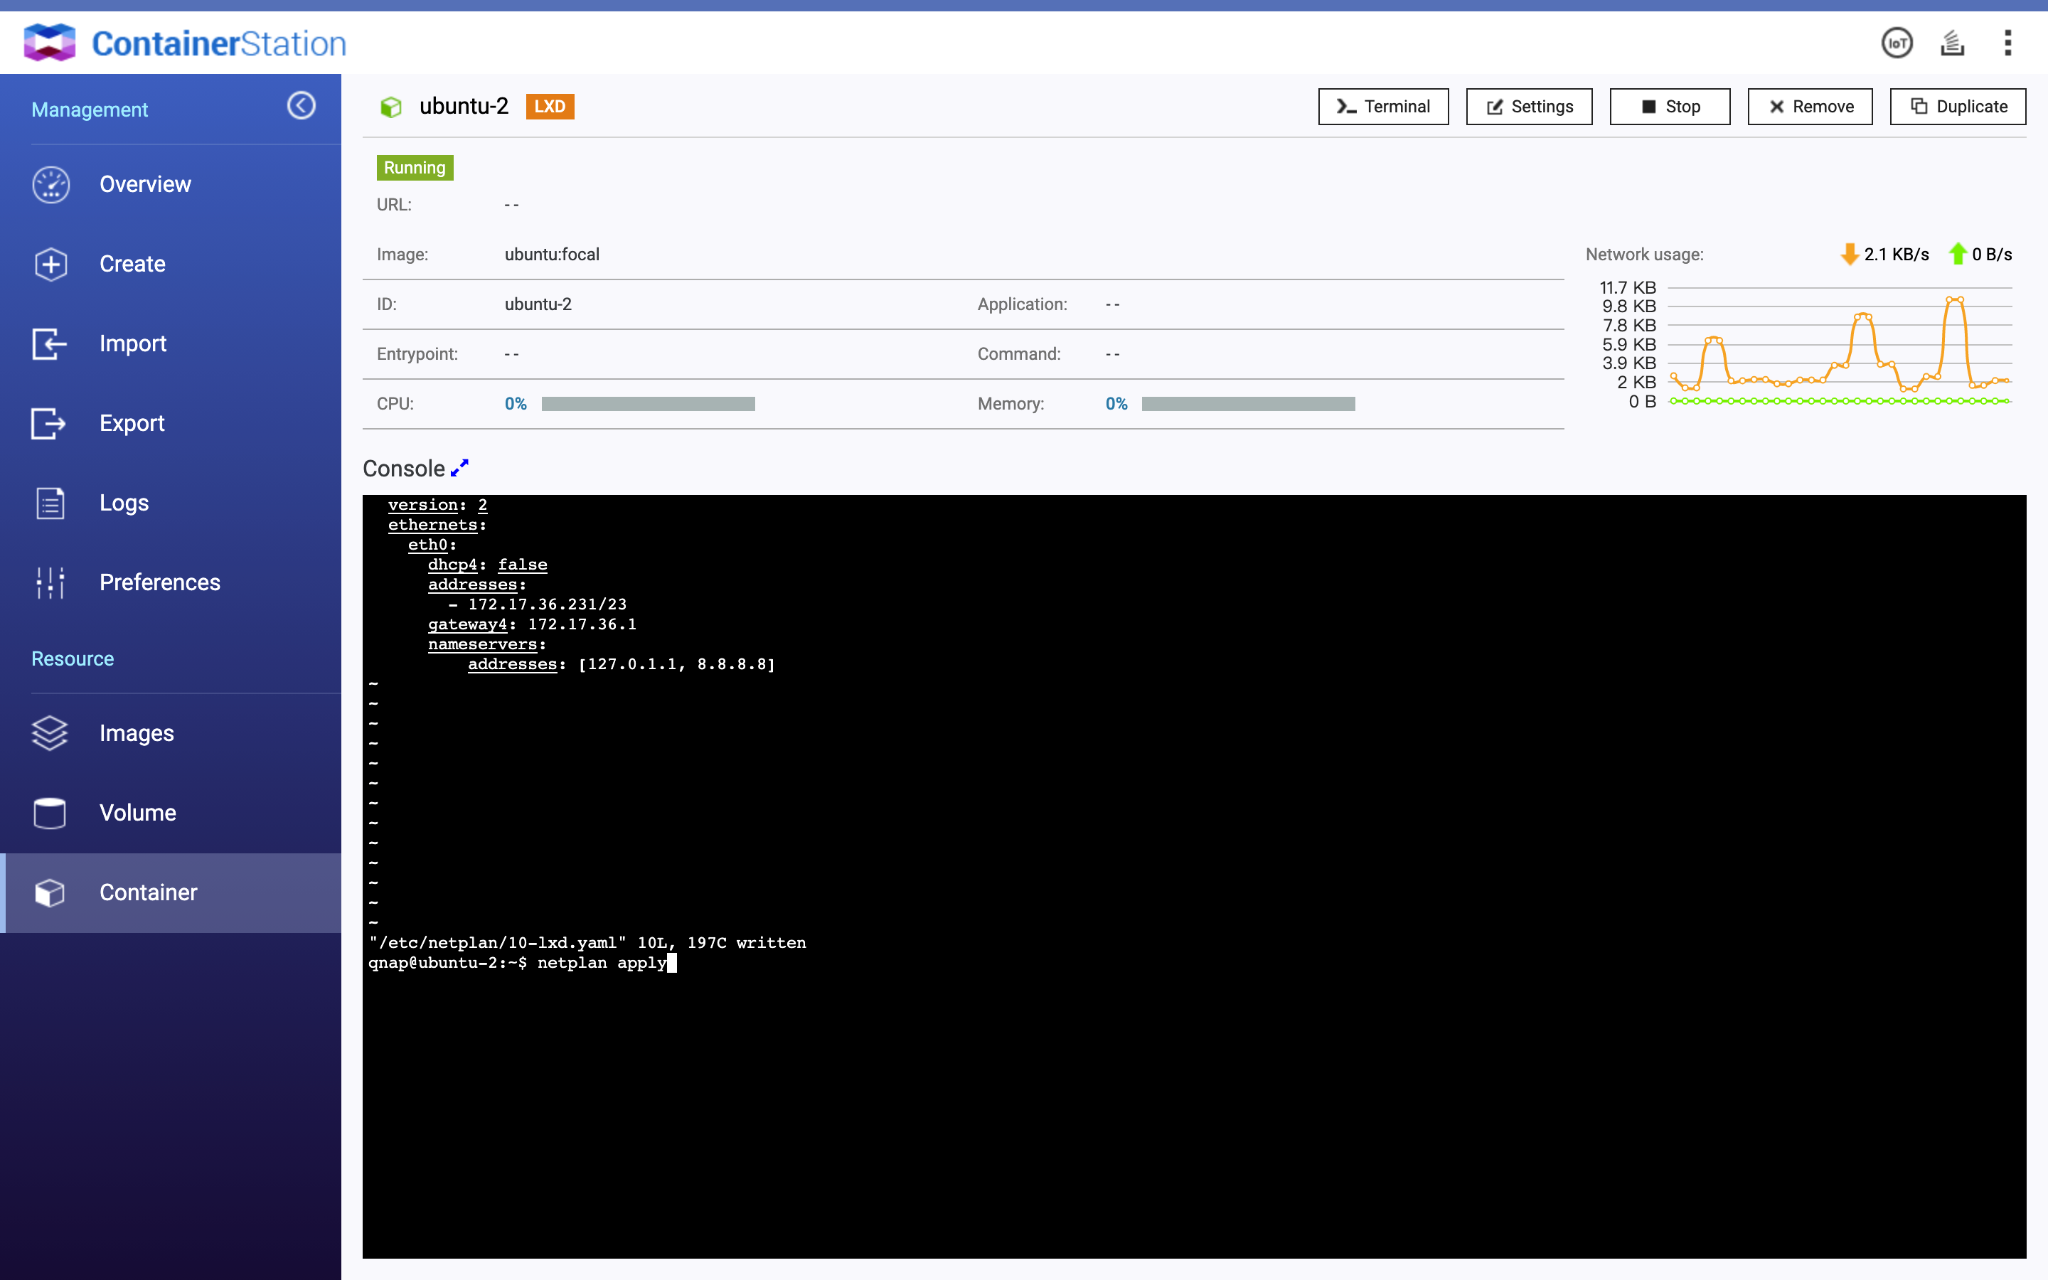2048x1280 pixels.
Task: Duplicate the ubuntu-2 container
Action: click(x=1957, y=107)
